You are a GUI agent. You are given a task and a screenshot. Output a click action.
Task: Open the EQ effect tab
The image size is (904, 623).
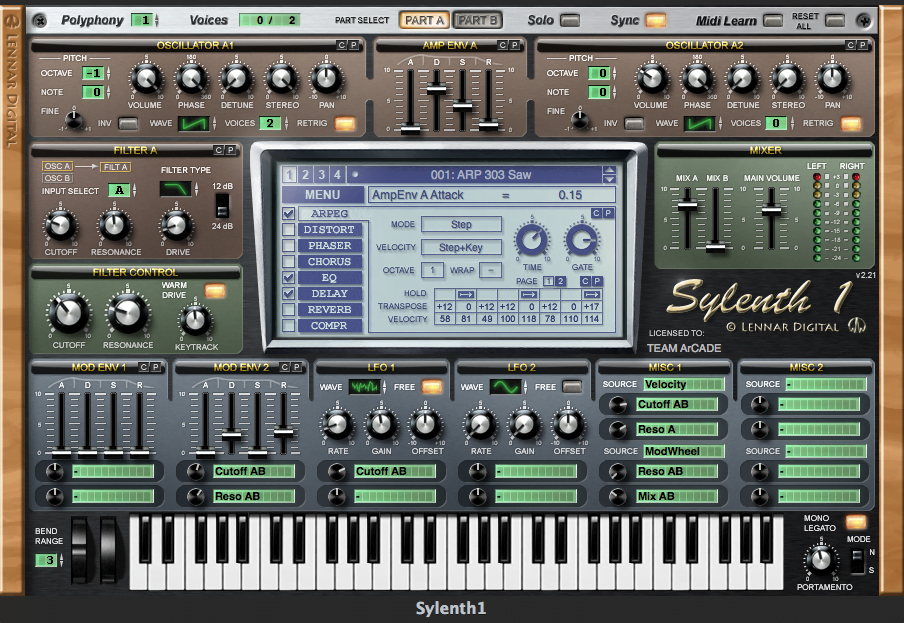(329, 278)
